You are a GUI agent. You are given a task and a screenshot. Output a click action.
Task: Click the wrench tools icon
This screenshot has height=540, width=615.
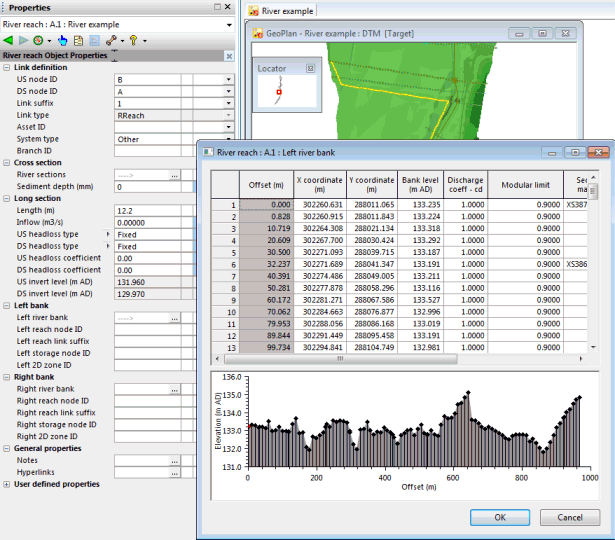111,41
